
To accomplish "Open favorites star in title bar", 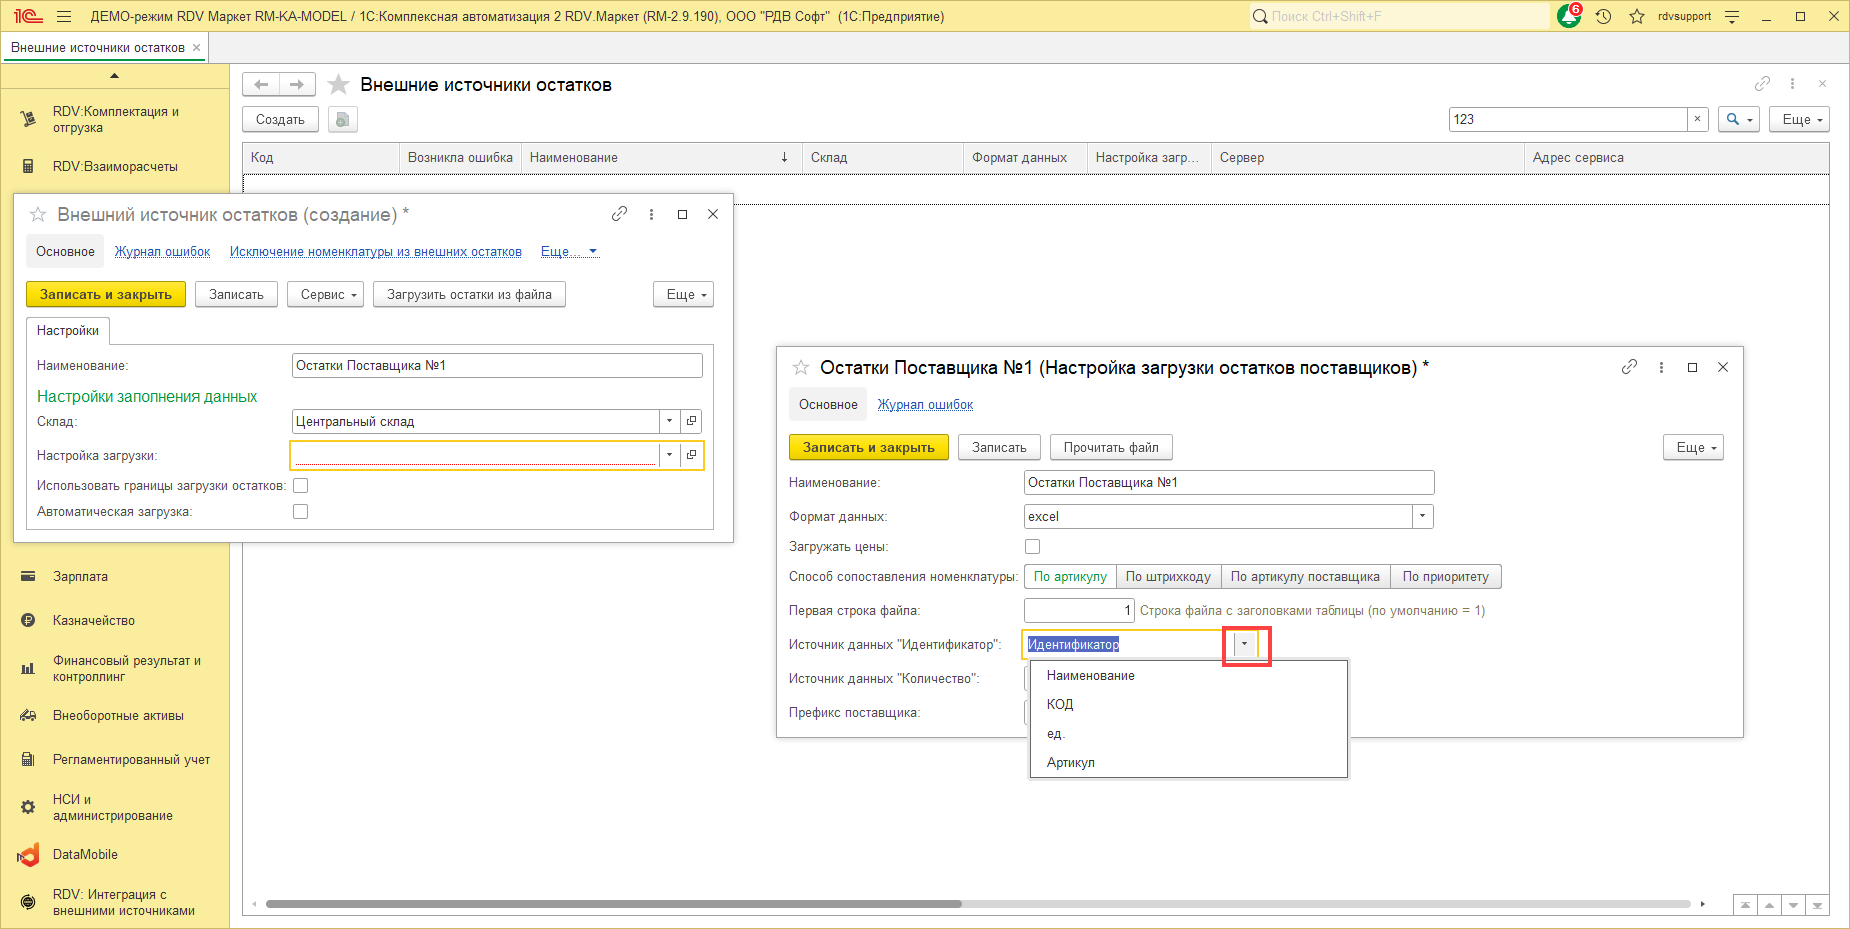I will point(1636,17).
